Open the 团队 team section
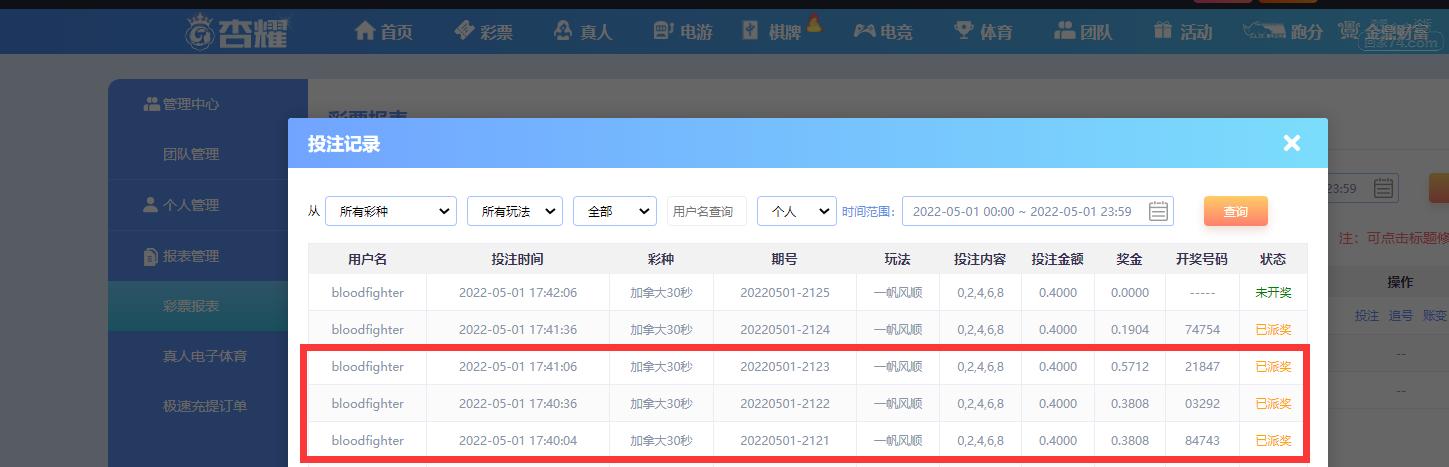1449x467 pixels. tap(1083, 32)
